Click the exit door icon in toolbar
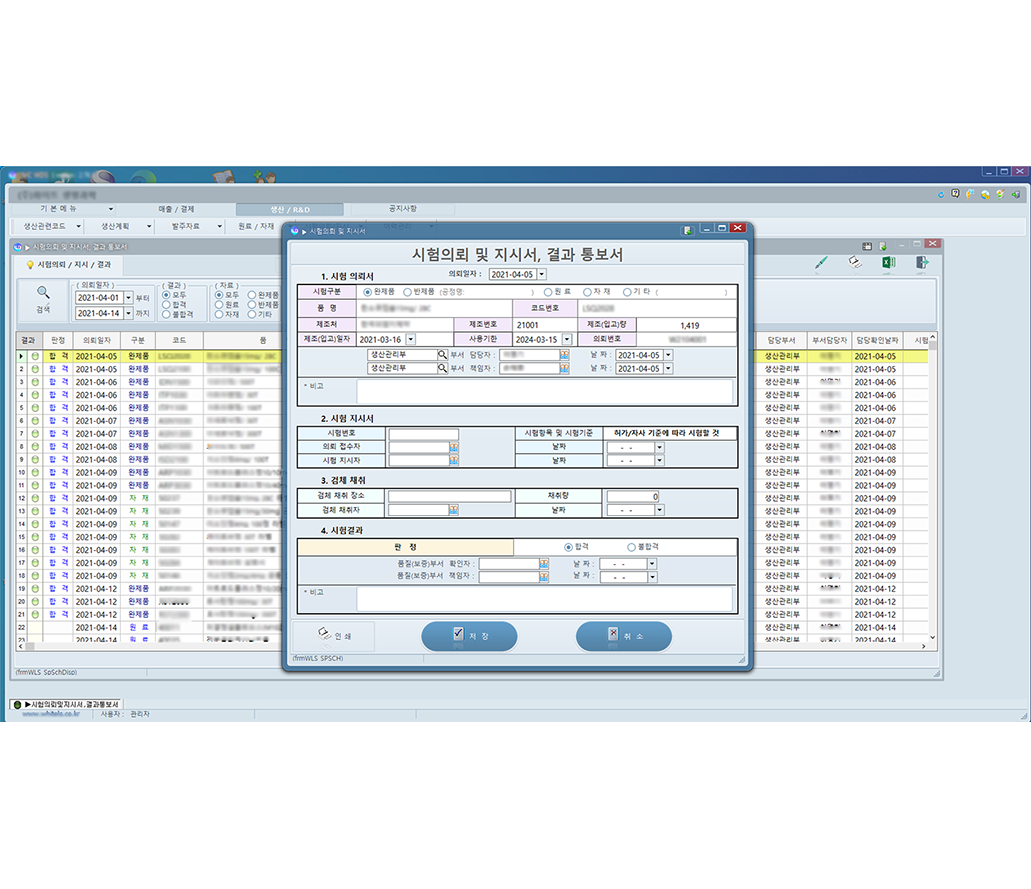1031x889 pixels. click(922, 263)
